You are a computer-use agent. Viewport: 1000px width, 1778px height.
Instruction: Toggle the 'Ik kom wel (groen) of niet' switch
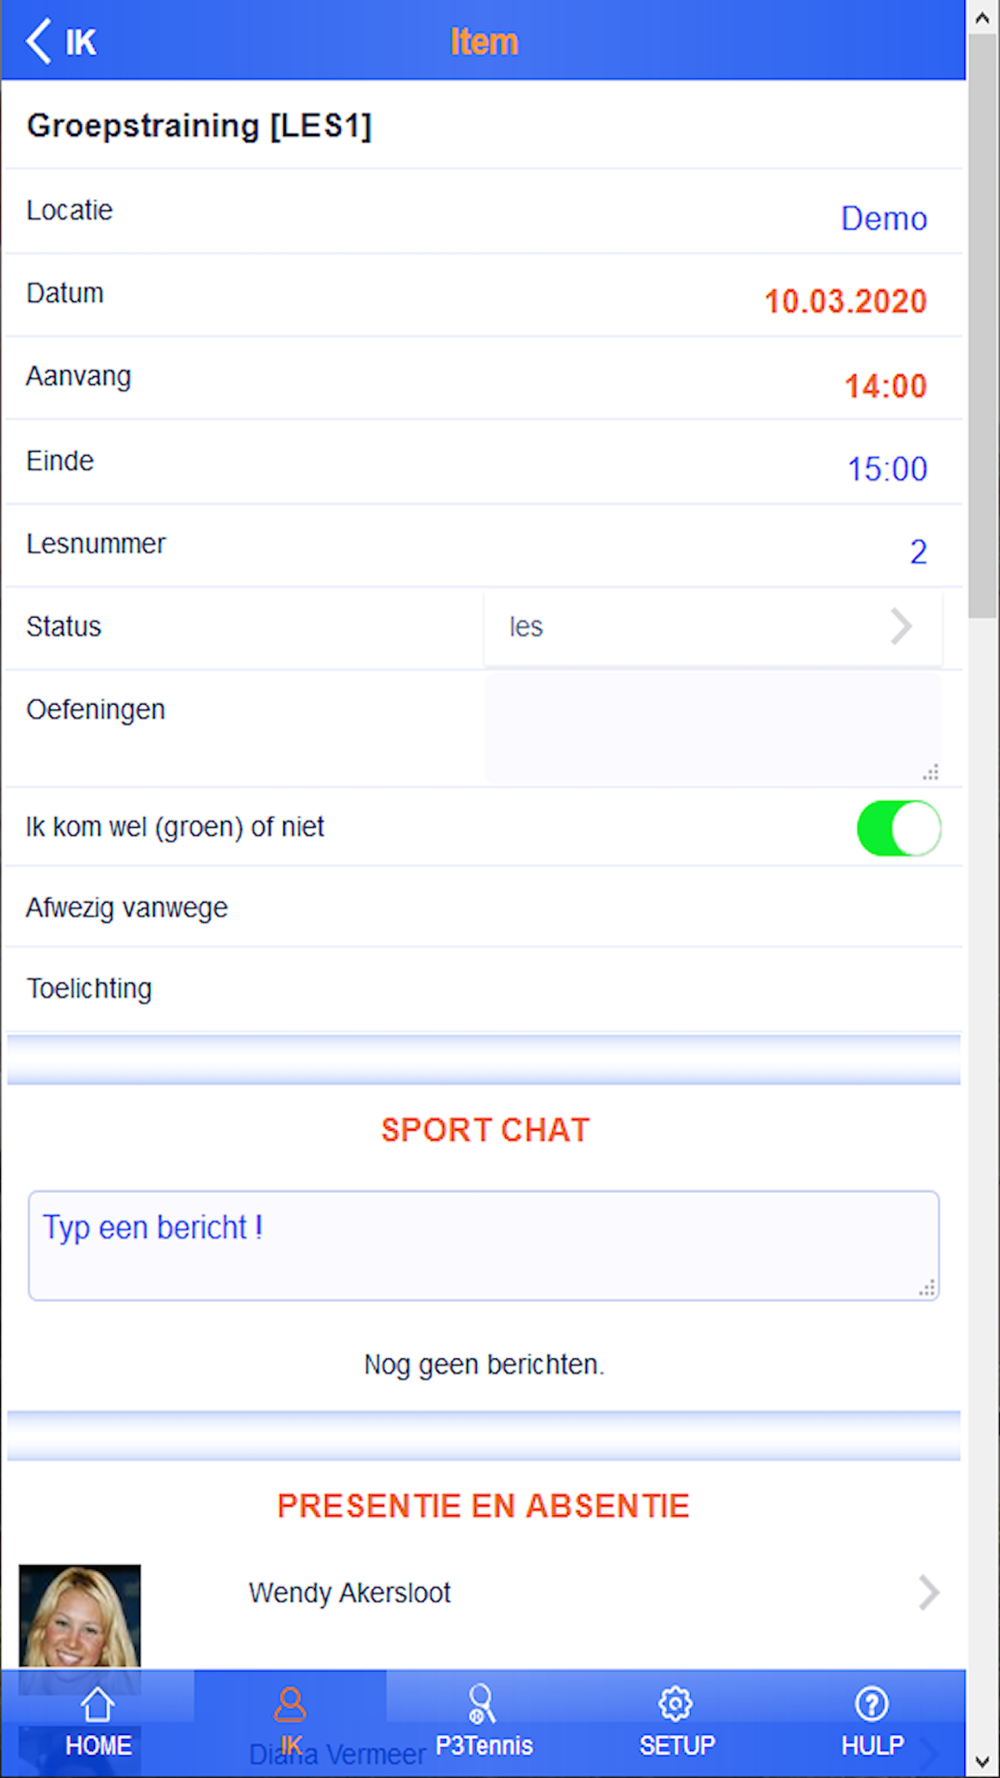coord(899,828)
